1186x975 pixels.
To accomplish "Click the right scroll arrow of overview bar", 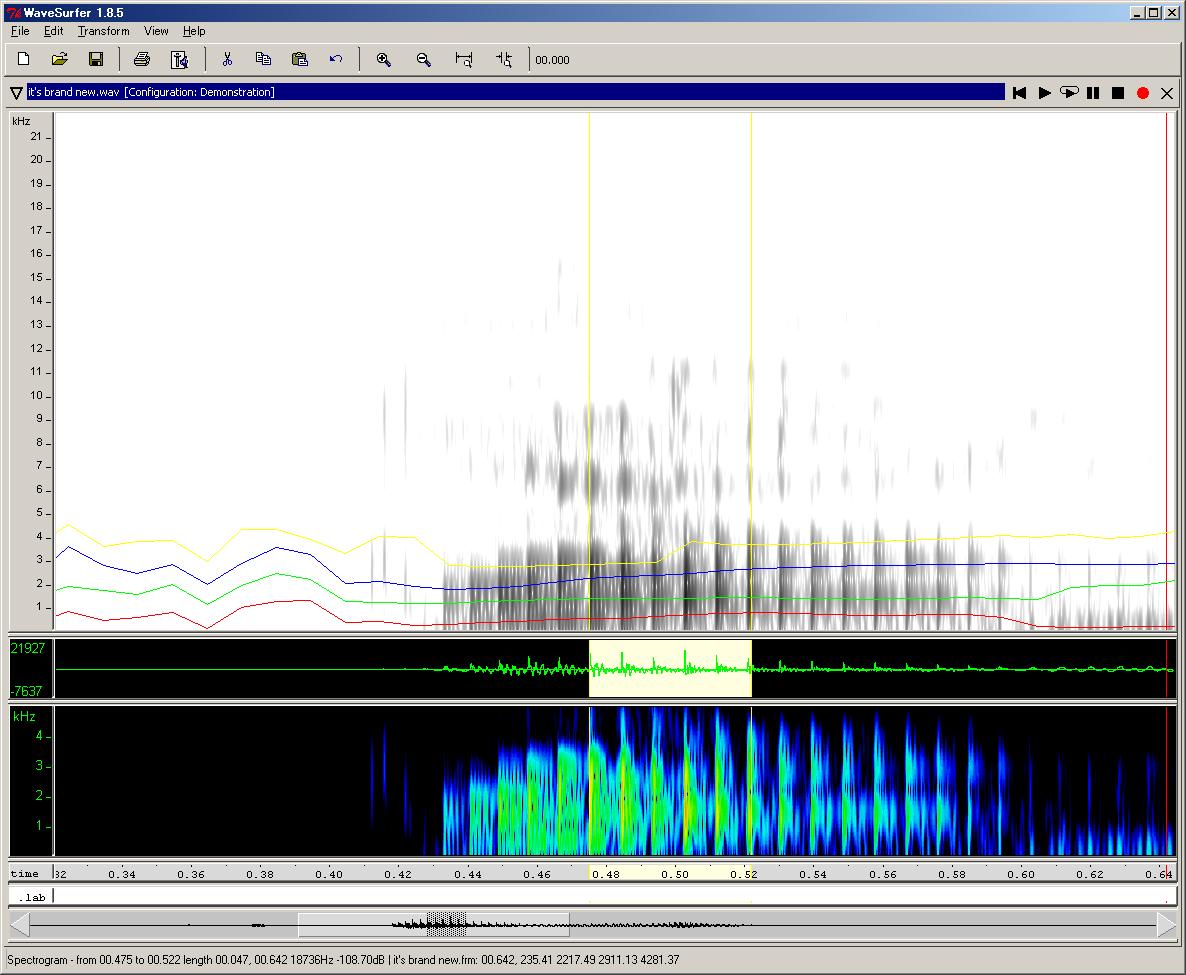I will (1166, 926).
